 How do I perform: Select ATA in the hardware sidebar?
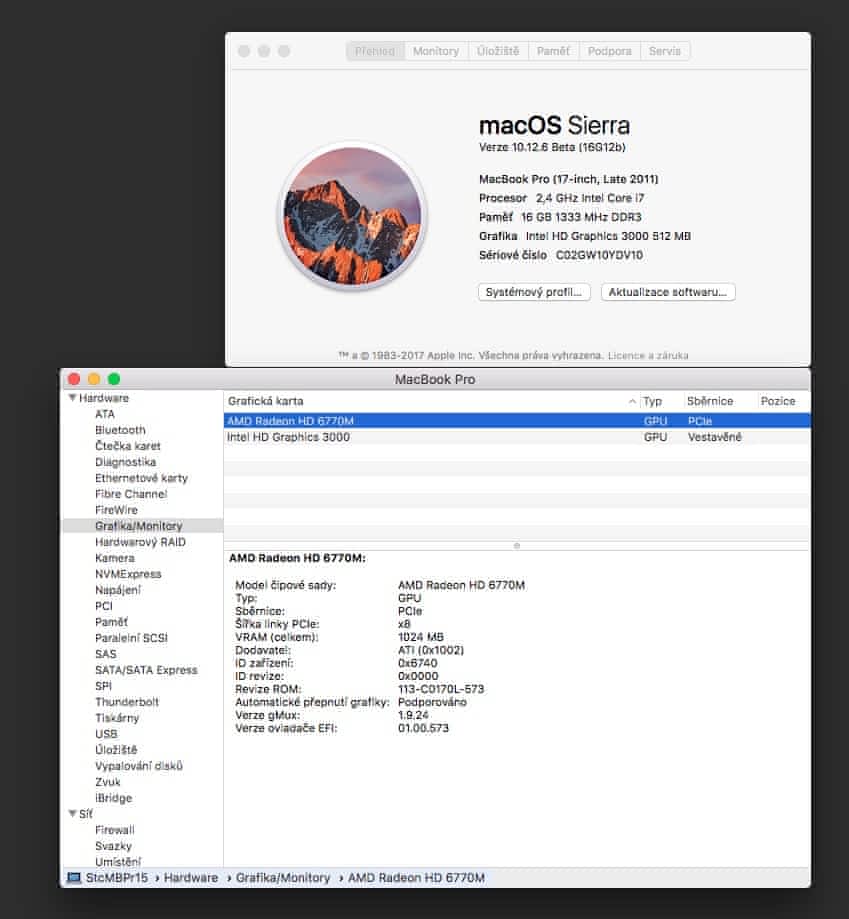pos(105,414)
